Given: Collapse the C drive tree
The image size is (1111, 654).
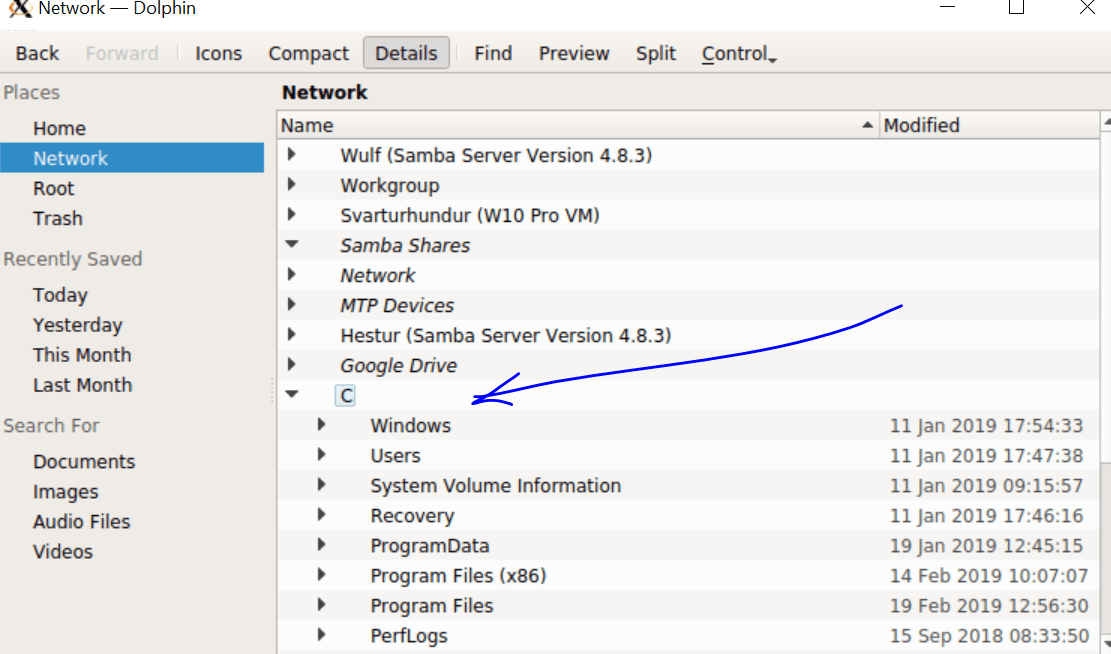Looking at the screenshot, I should (x=291, y=394).
